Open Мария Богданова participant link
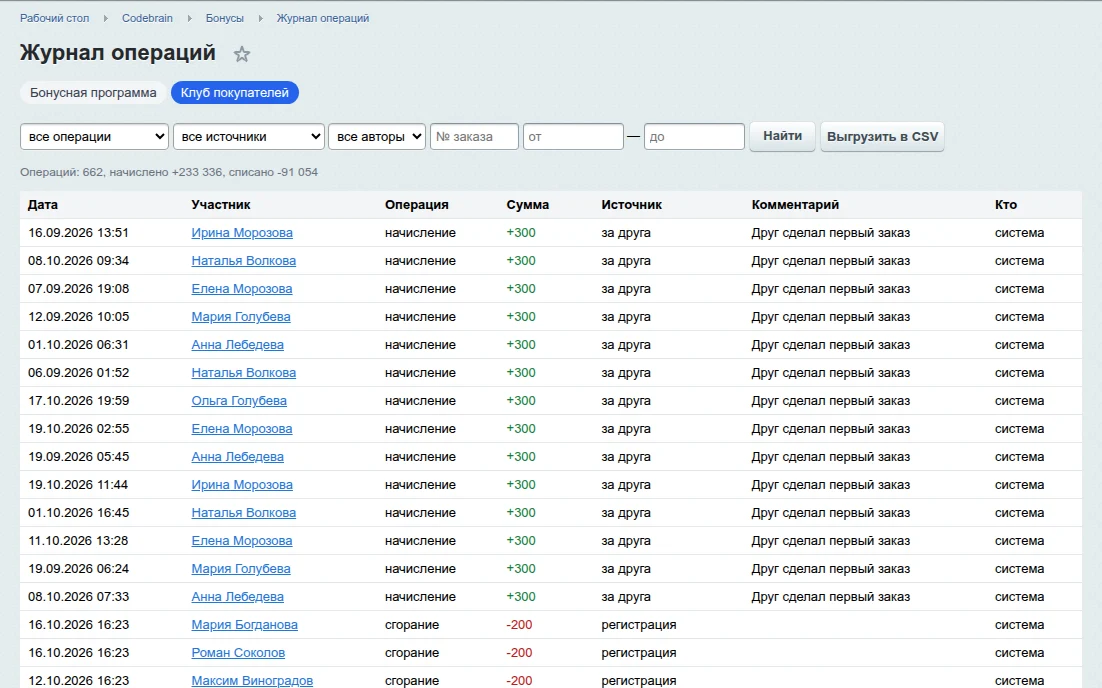The image size is (1102, 688). tap(245, 625)
